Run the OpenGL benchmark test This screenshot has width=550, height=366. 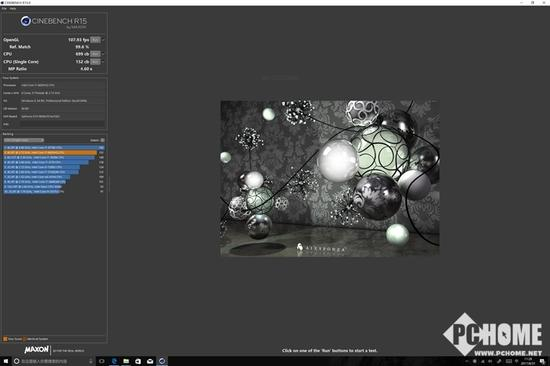tap(95, 40)
